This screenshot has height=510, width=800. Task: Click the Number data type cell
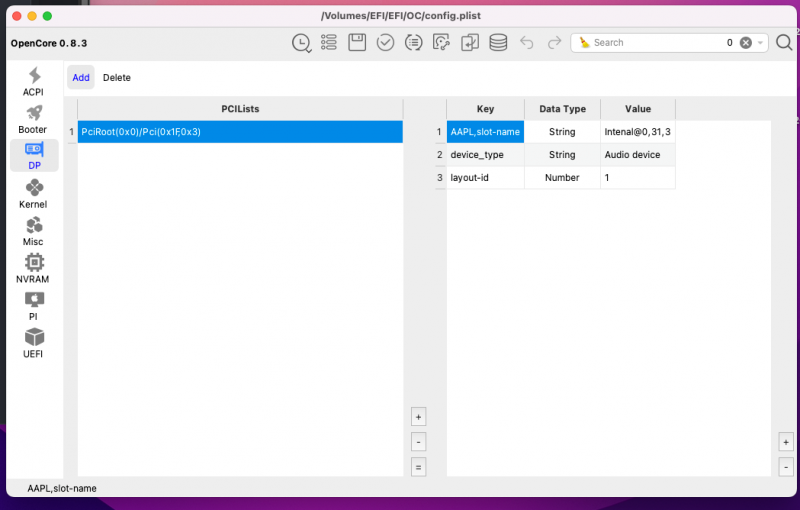tap(562, 177)
